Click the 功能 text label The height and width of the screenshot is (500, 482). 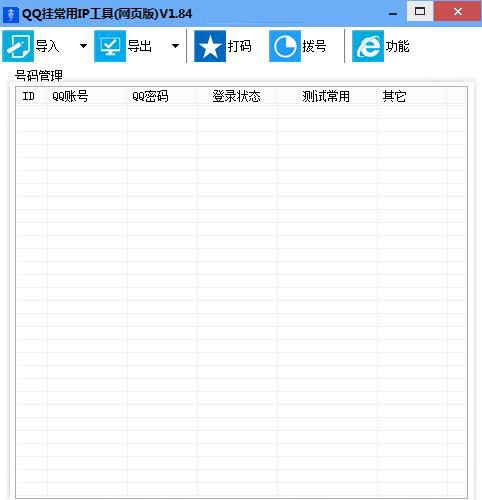397,46
